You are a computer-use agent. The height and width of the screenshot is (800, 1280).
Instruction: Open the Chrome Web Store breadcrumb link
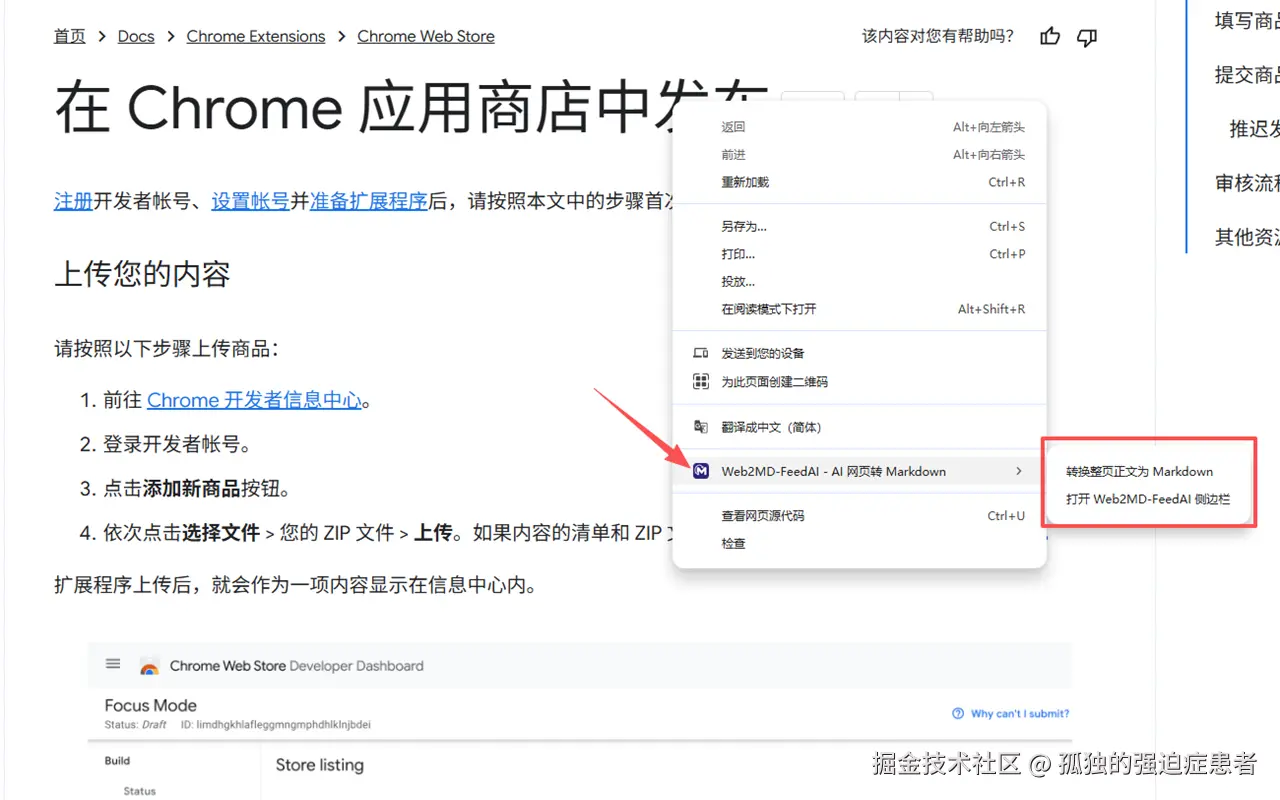point(426,36)
